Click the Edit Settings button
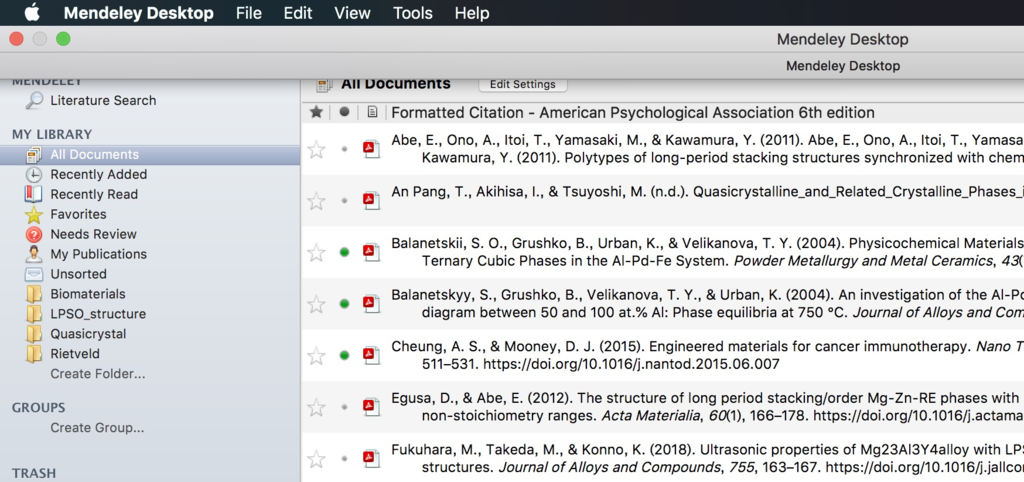This screenshot has height=482, width=1024. coord(522,84)
